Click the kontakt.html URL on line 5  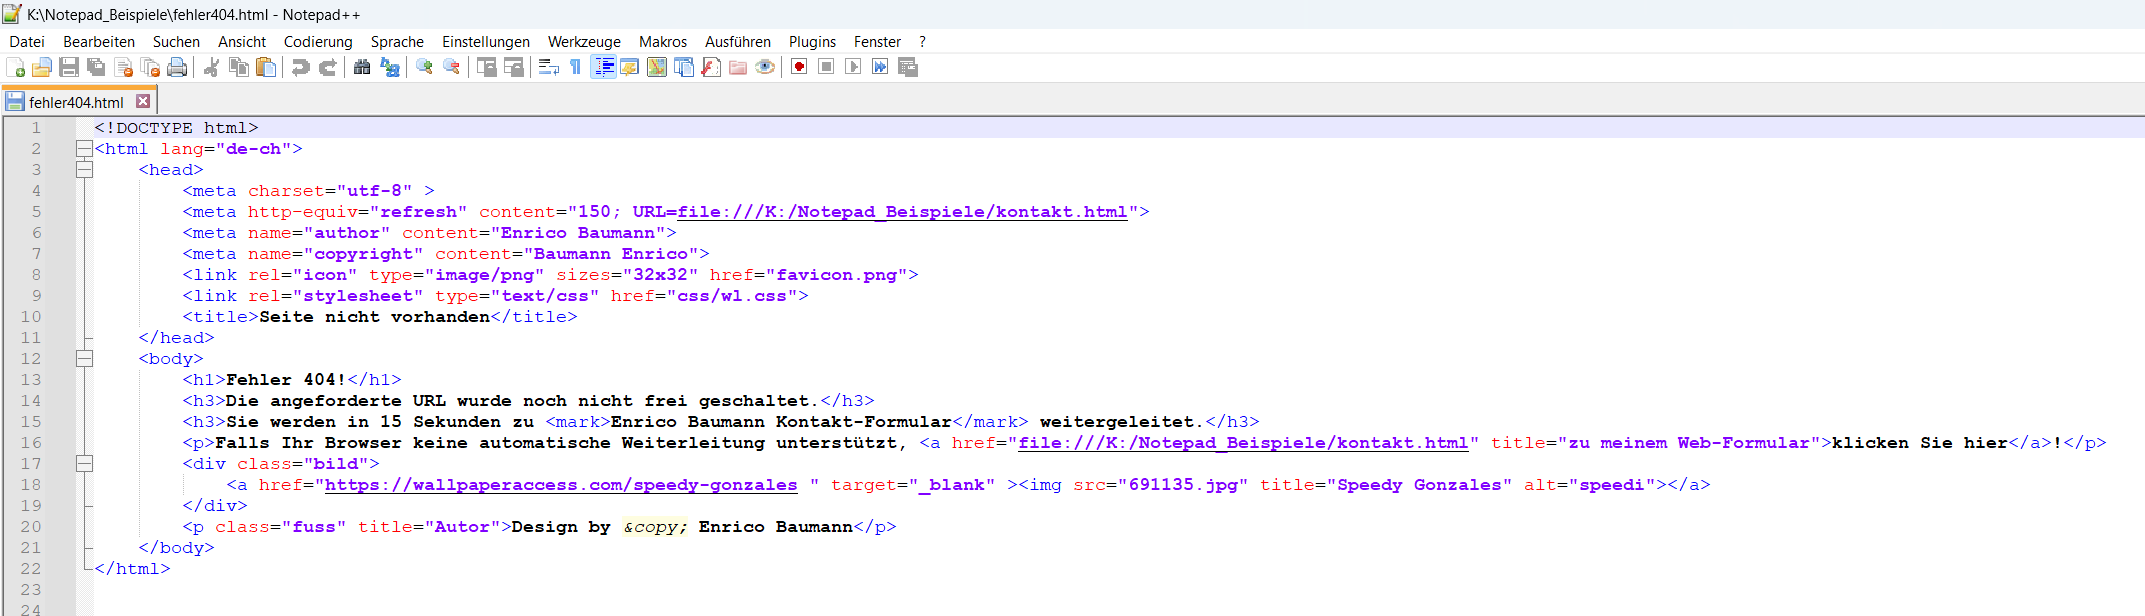(x=901, y=212)
